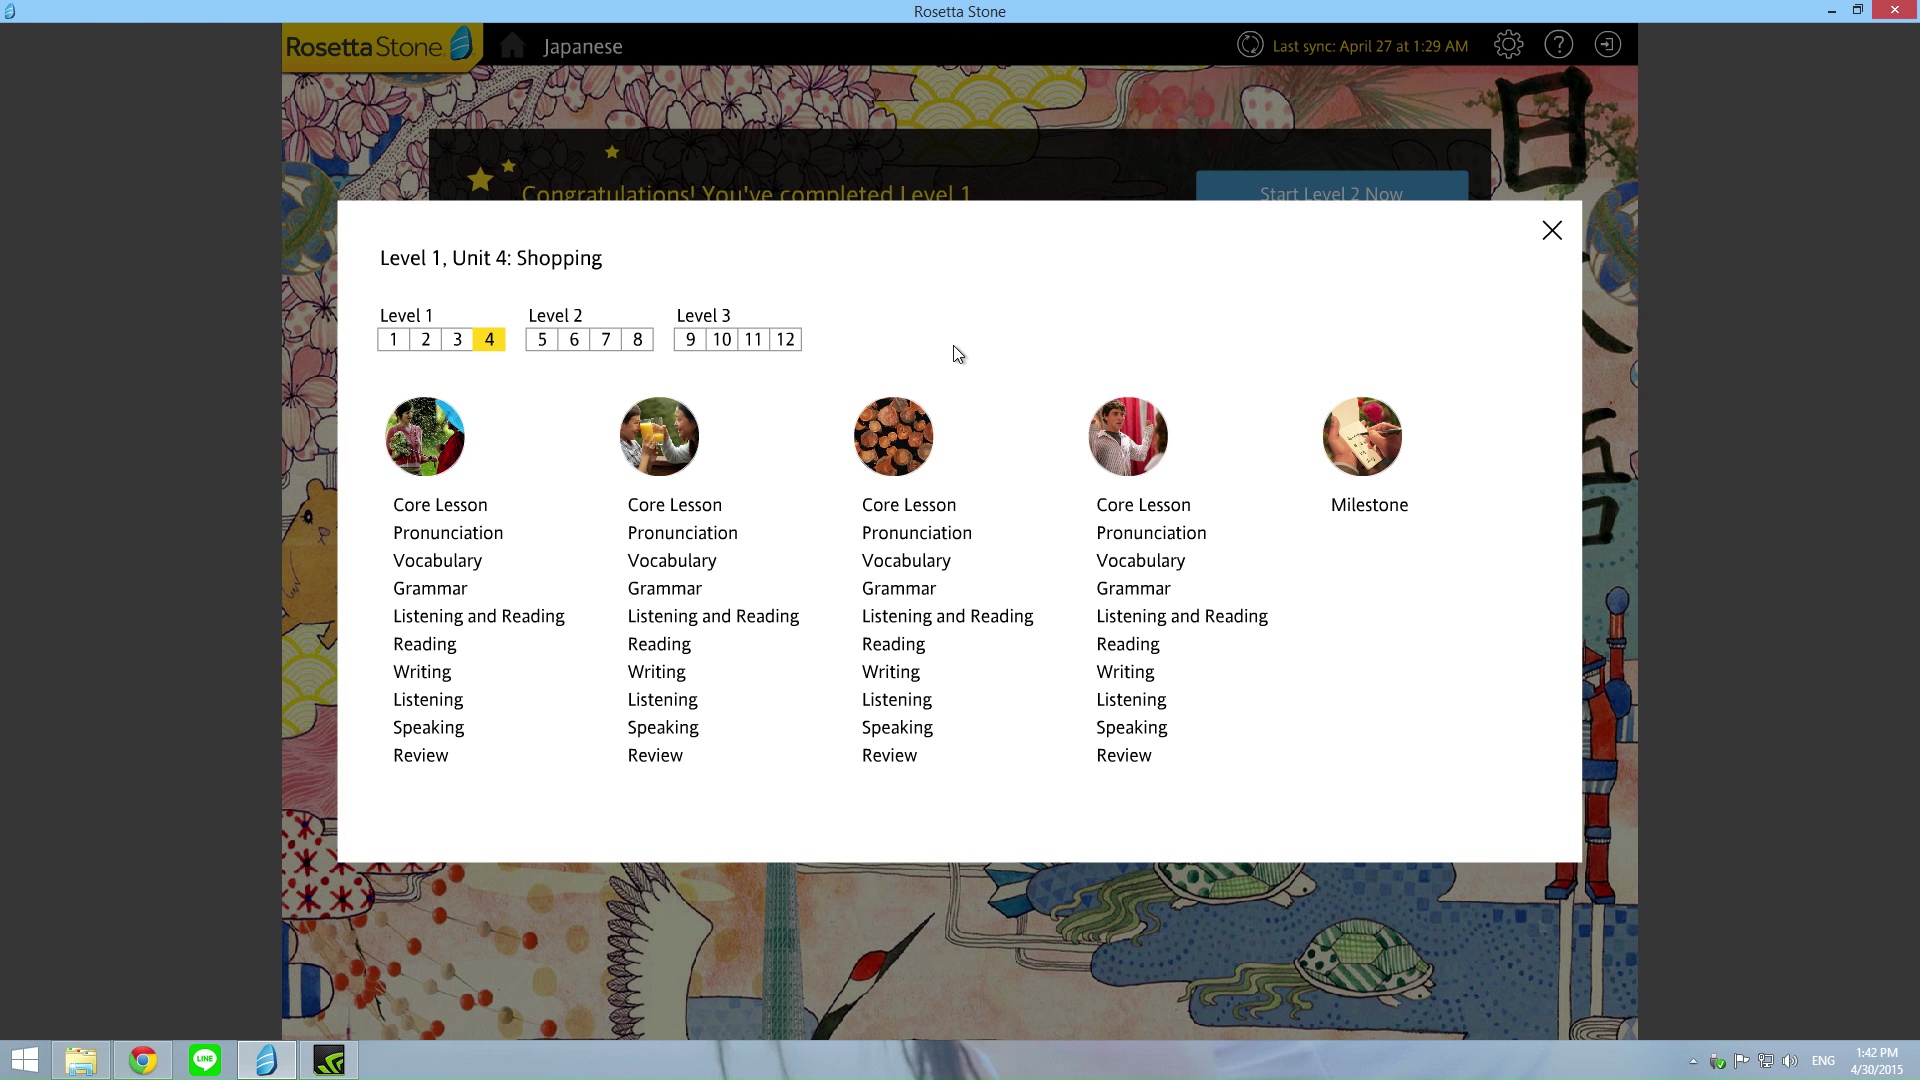The image size is (1920, 1080).
Task: Select unit 8 in Level 2
Action: point(638,340)
